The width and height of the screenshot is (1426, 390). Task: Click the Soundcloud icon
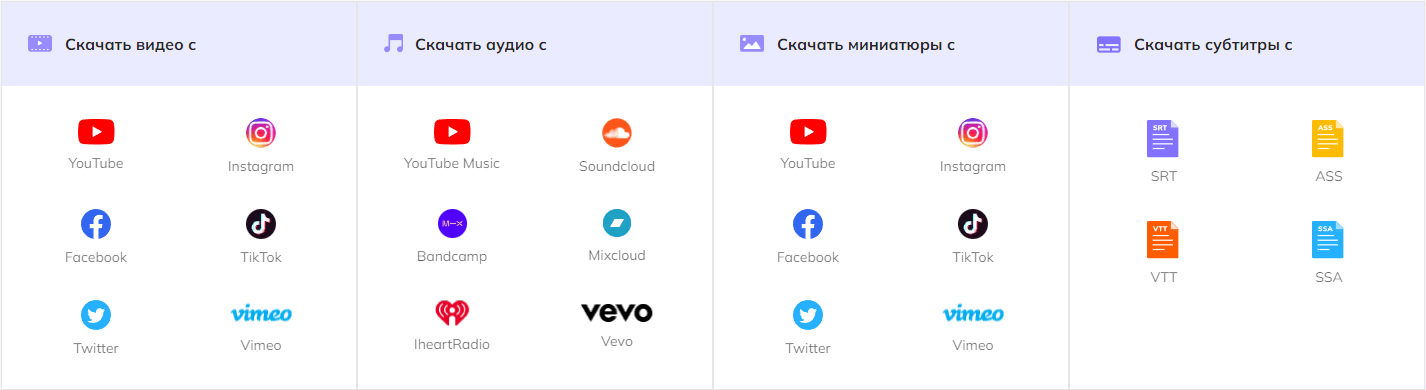click(x=617, y=132)
